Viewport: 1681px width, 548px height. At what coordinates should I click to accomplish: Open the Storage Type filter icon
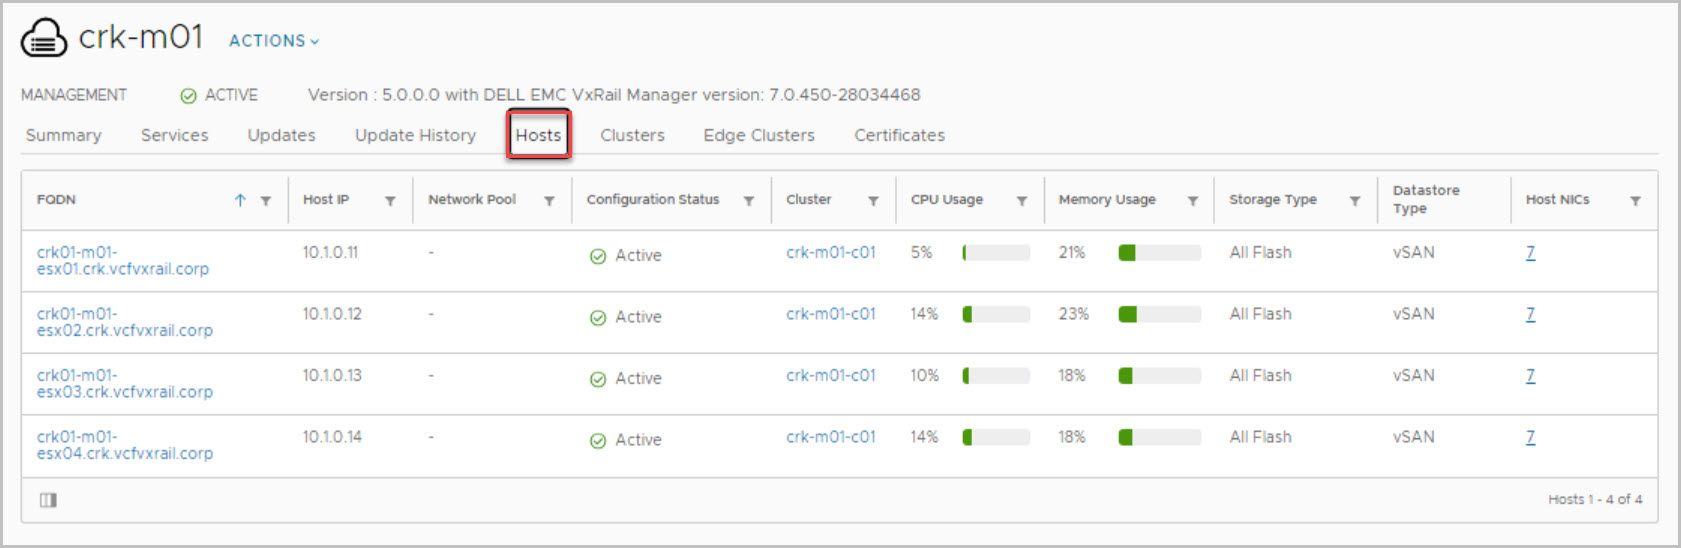(1354, 201)
